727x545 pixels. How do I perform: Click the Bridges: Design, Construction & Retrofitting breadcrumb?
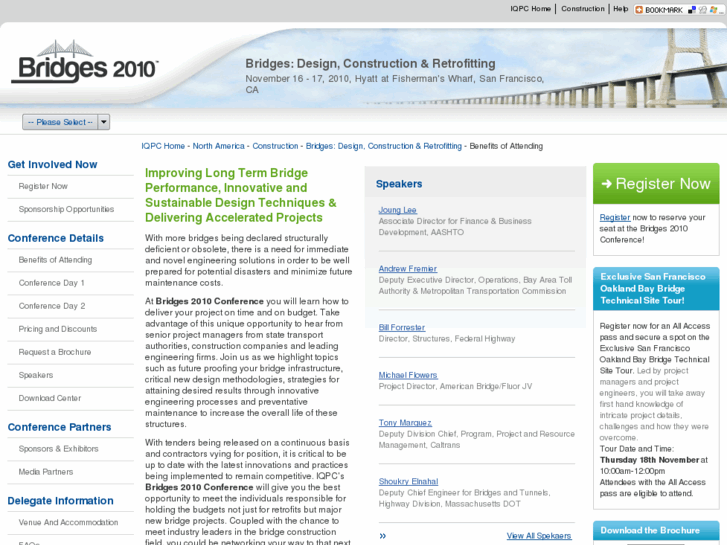(383, 146)
